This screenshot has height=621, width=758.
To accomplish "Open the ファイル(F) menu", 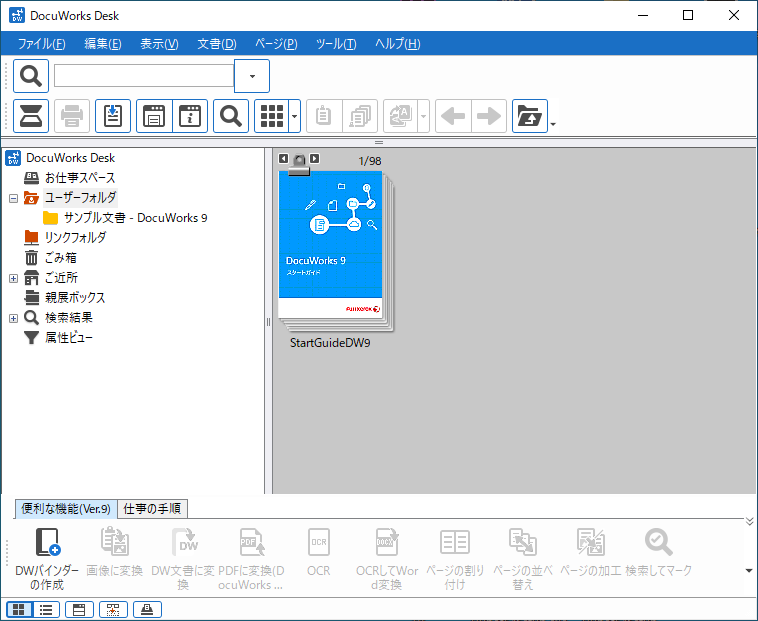I will [42, 44].
